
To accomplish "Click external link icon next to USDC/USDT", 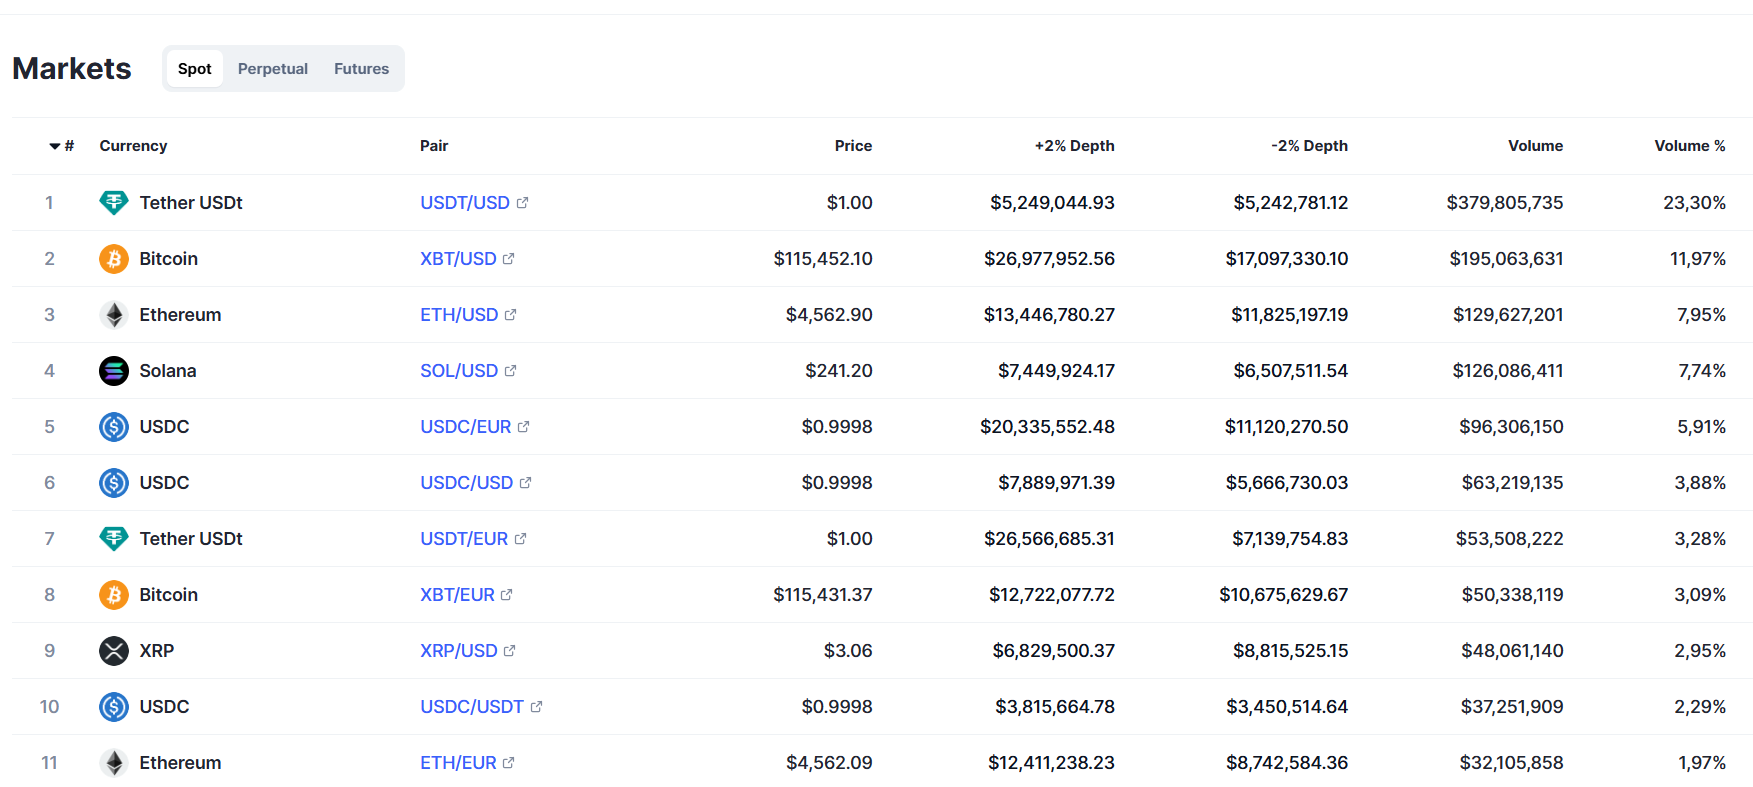I will pyautogui.click(x=536, y=707).
